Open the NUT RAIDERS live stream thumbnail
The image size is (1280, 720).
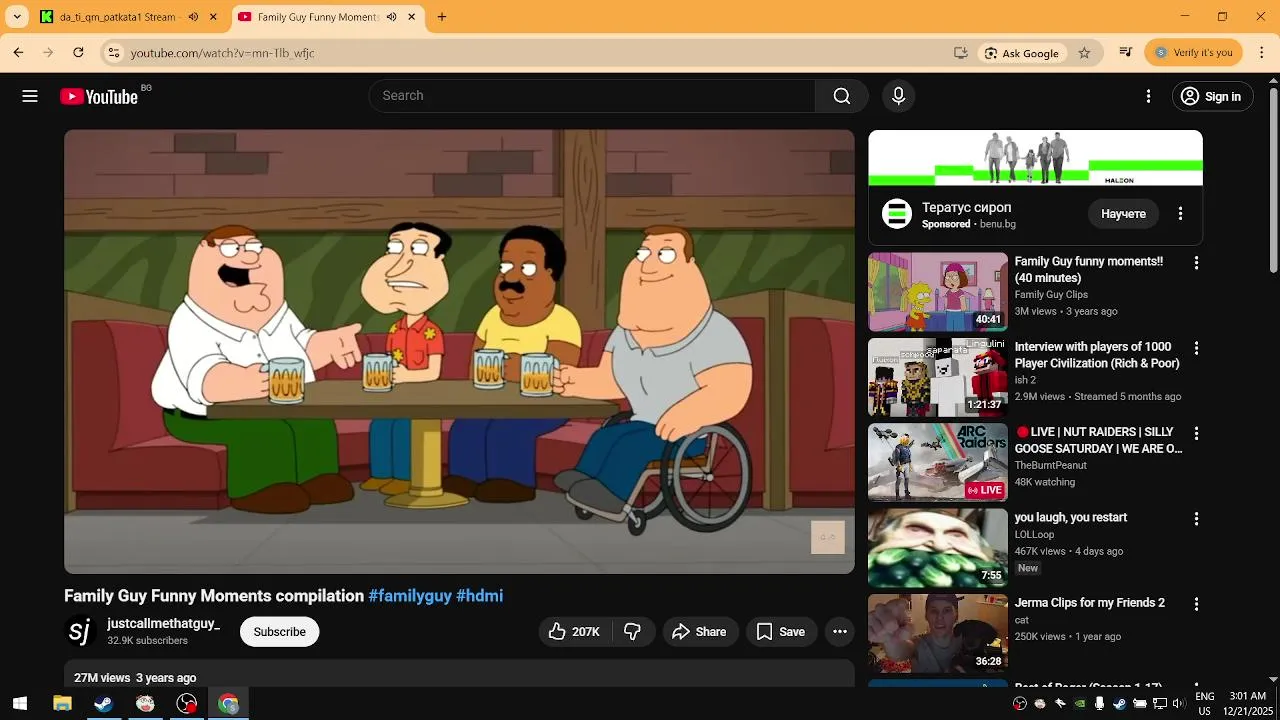938,462
